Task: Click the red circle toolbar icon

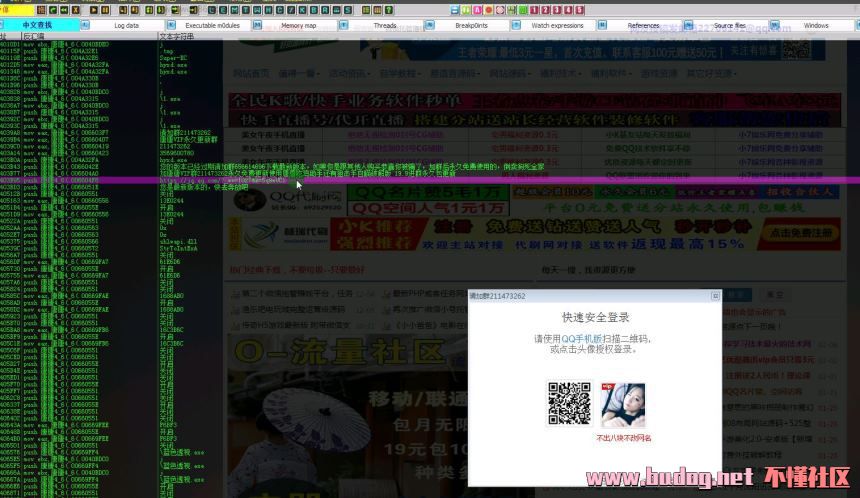Action: 489,10
